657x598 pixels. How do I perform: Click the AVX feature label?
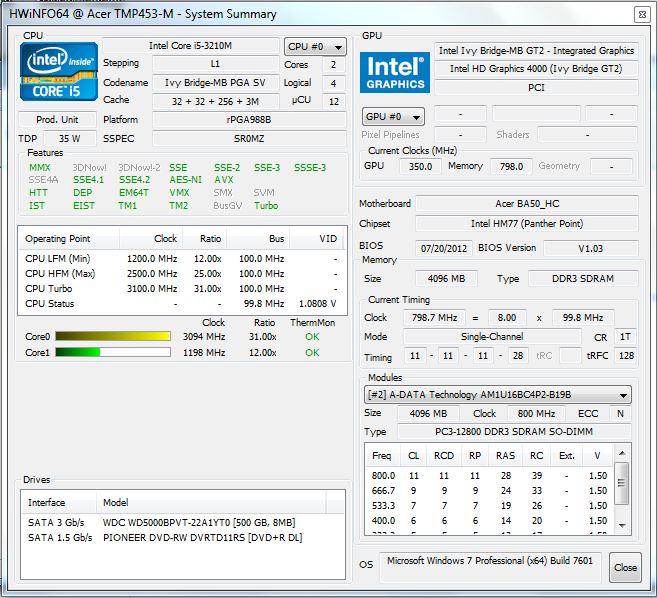tap(224, 180)
